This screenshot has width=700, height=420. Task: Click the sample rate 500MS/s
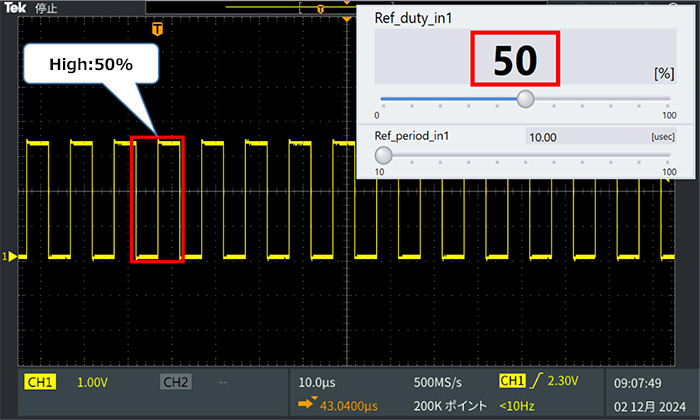pyautogui.click(x=438, y=383)
